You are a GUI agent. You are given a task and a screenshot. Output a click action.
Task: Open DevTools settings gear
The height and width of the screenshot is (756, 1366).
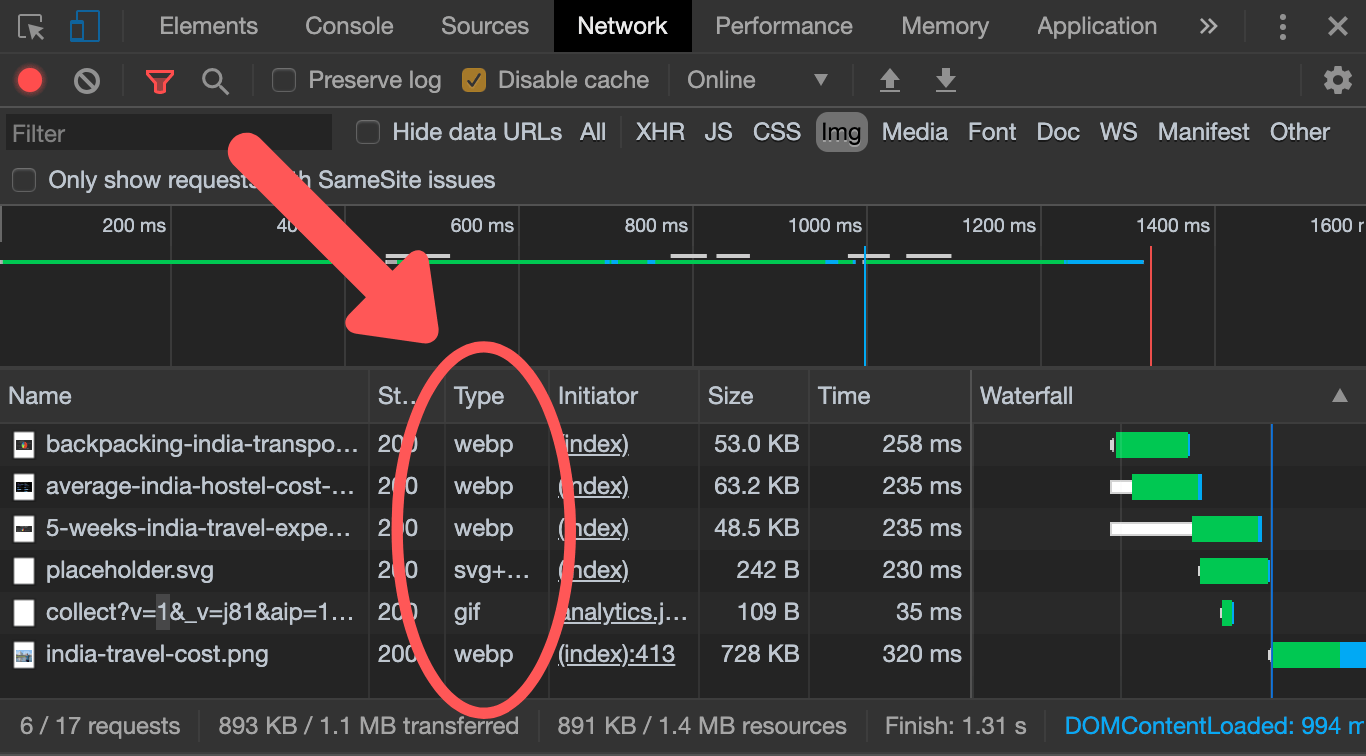point(1338,80)
